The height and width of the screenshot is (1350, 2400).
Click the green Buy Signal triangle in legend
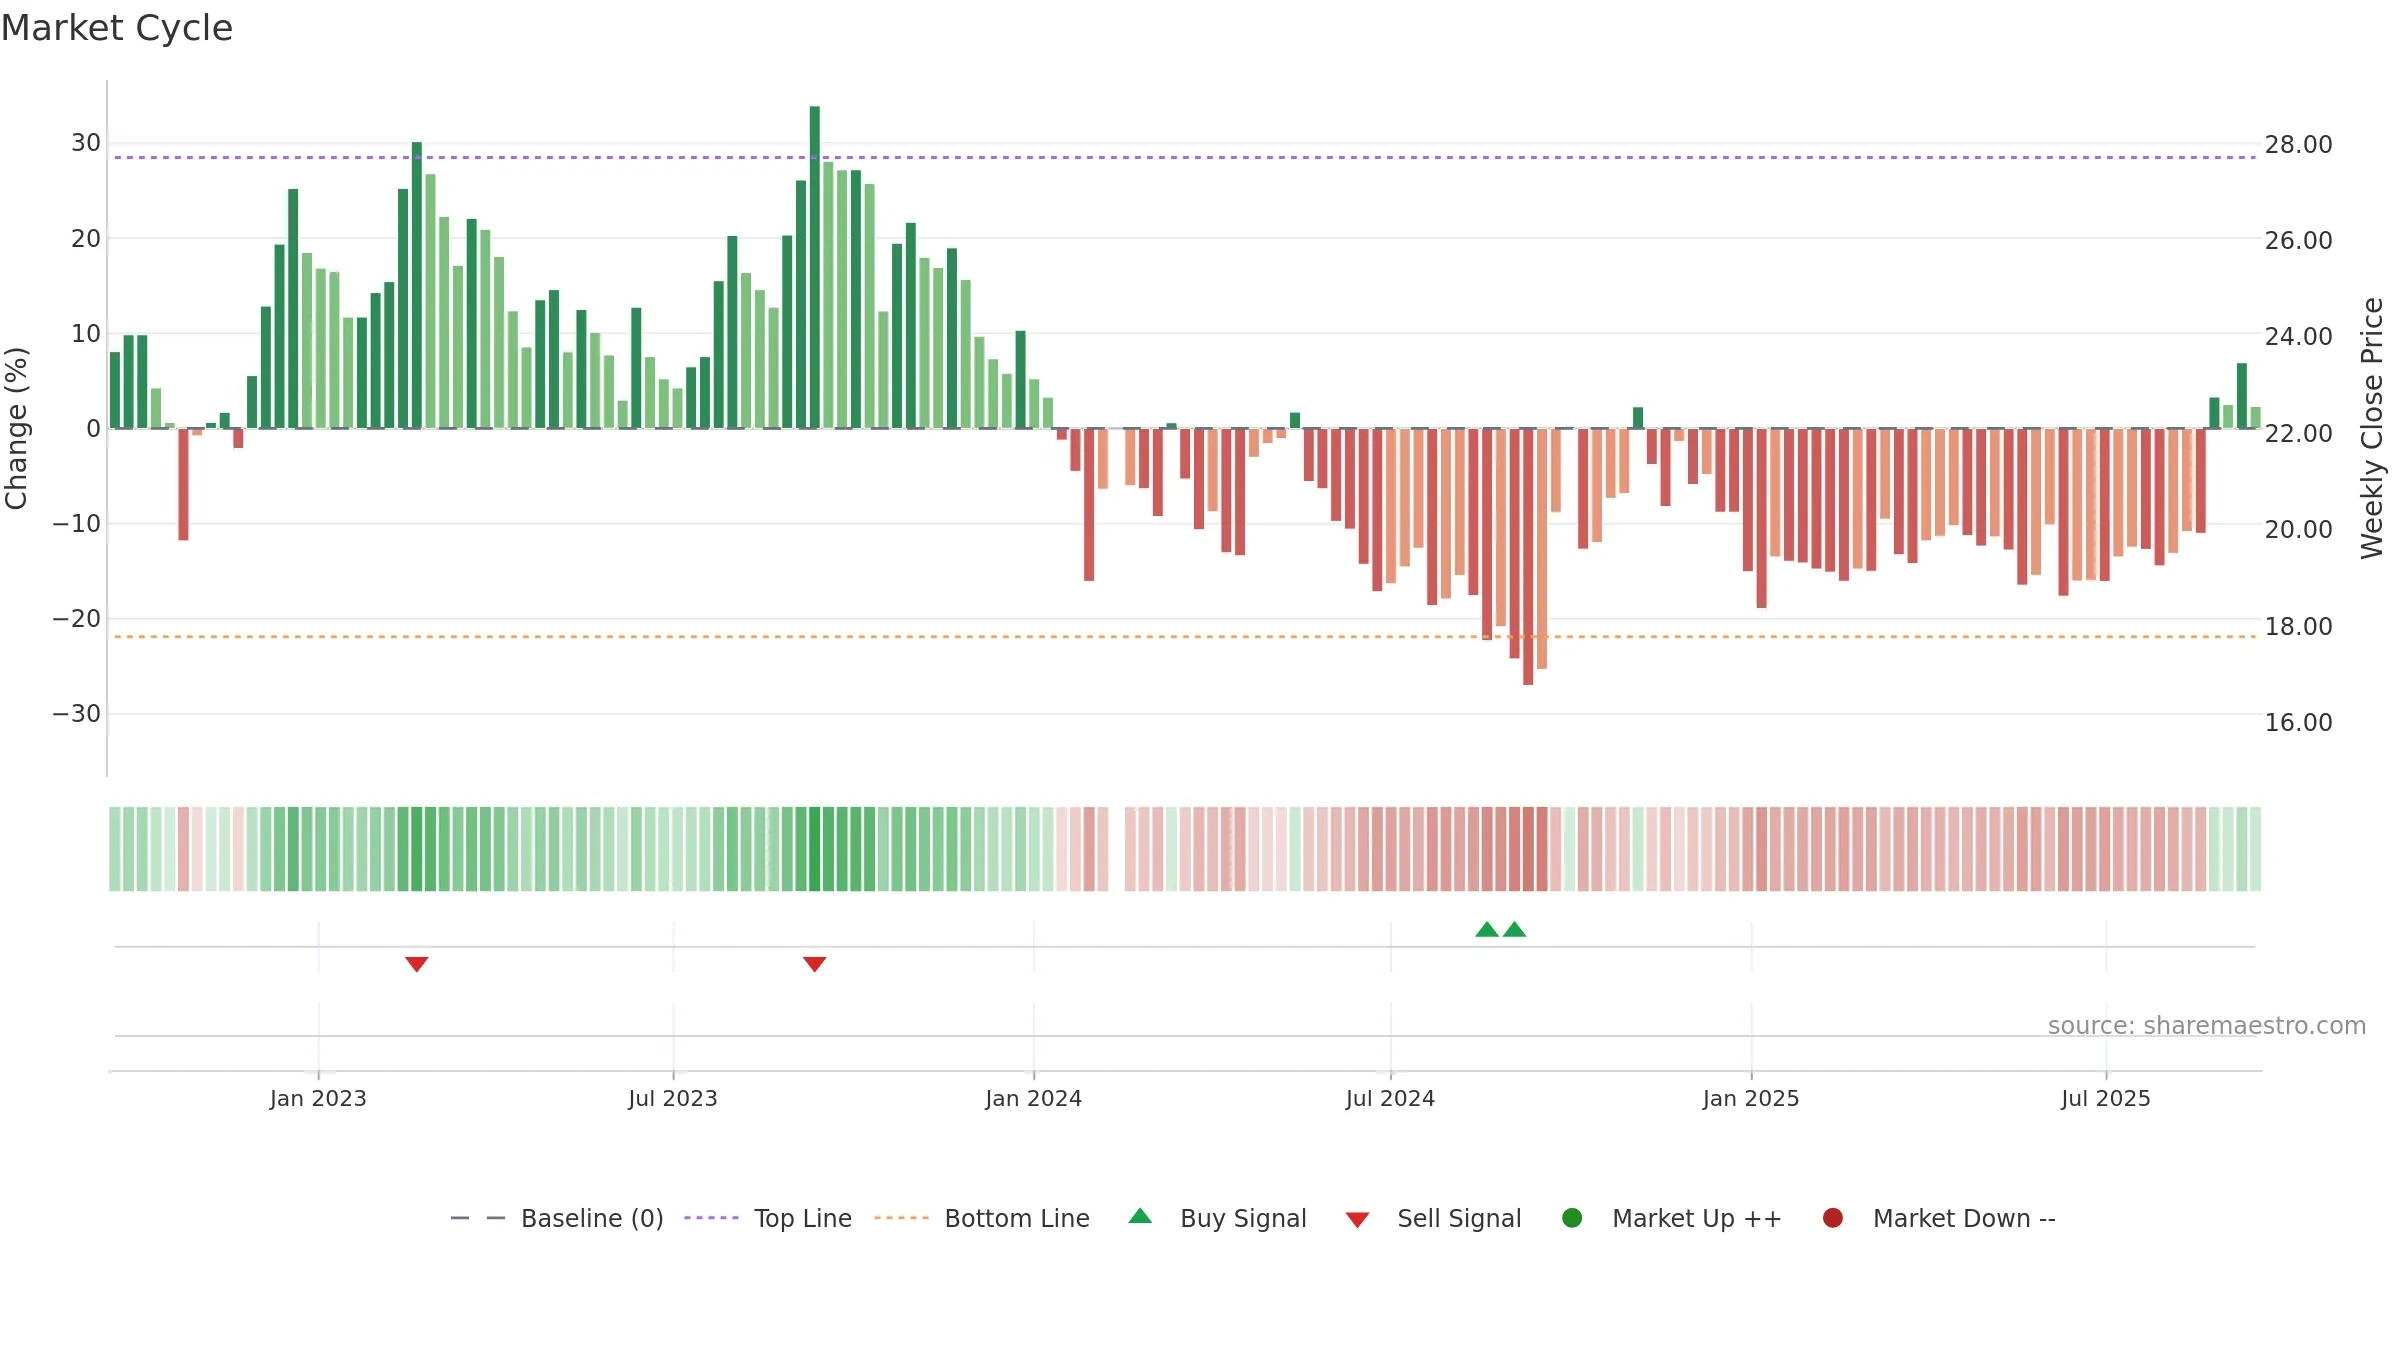coord(1140,1216)
